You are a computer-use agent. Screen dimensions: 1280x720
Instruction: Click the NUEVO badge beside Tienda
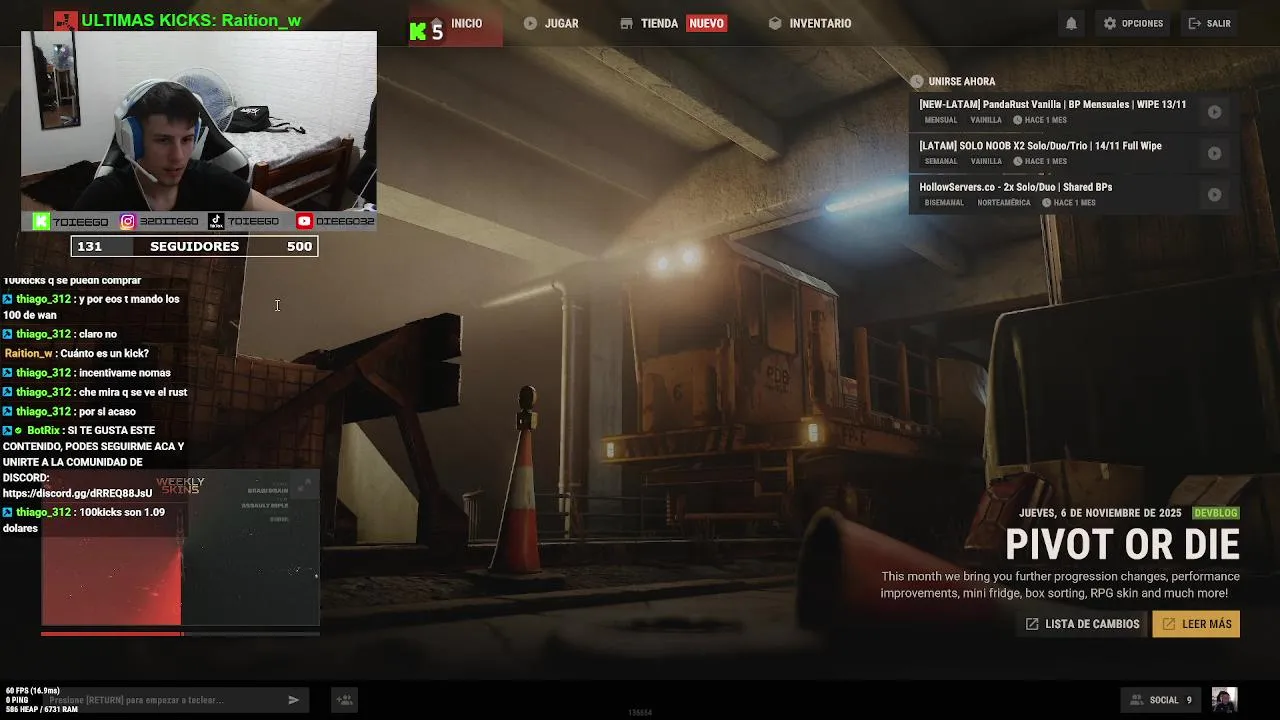tap(706, 23)
